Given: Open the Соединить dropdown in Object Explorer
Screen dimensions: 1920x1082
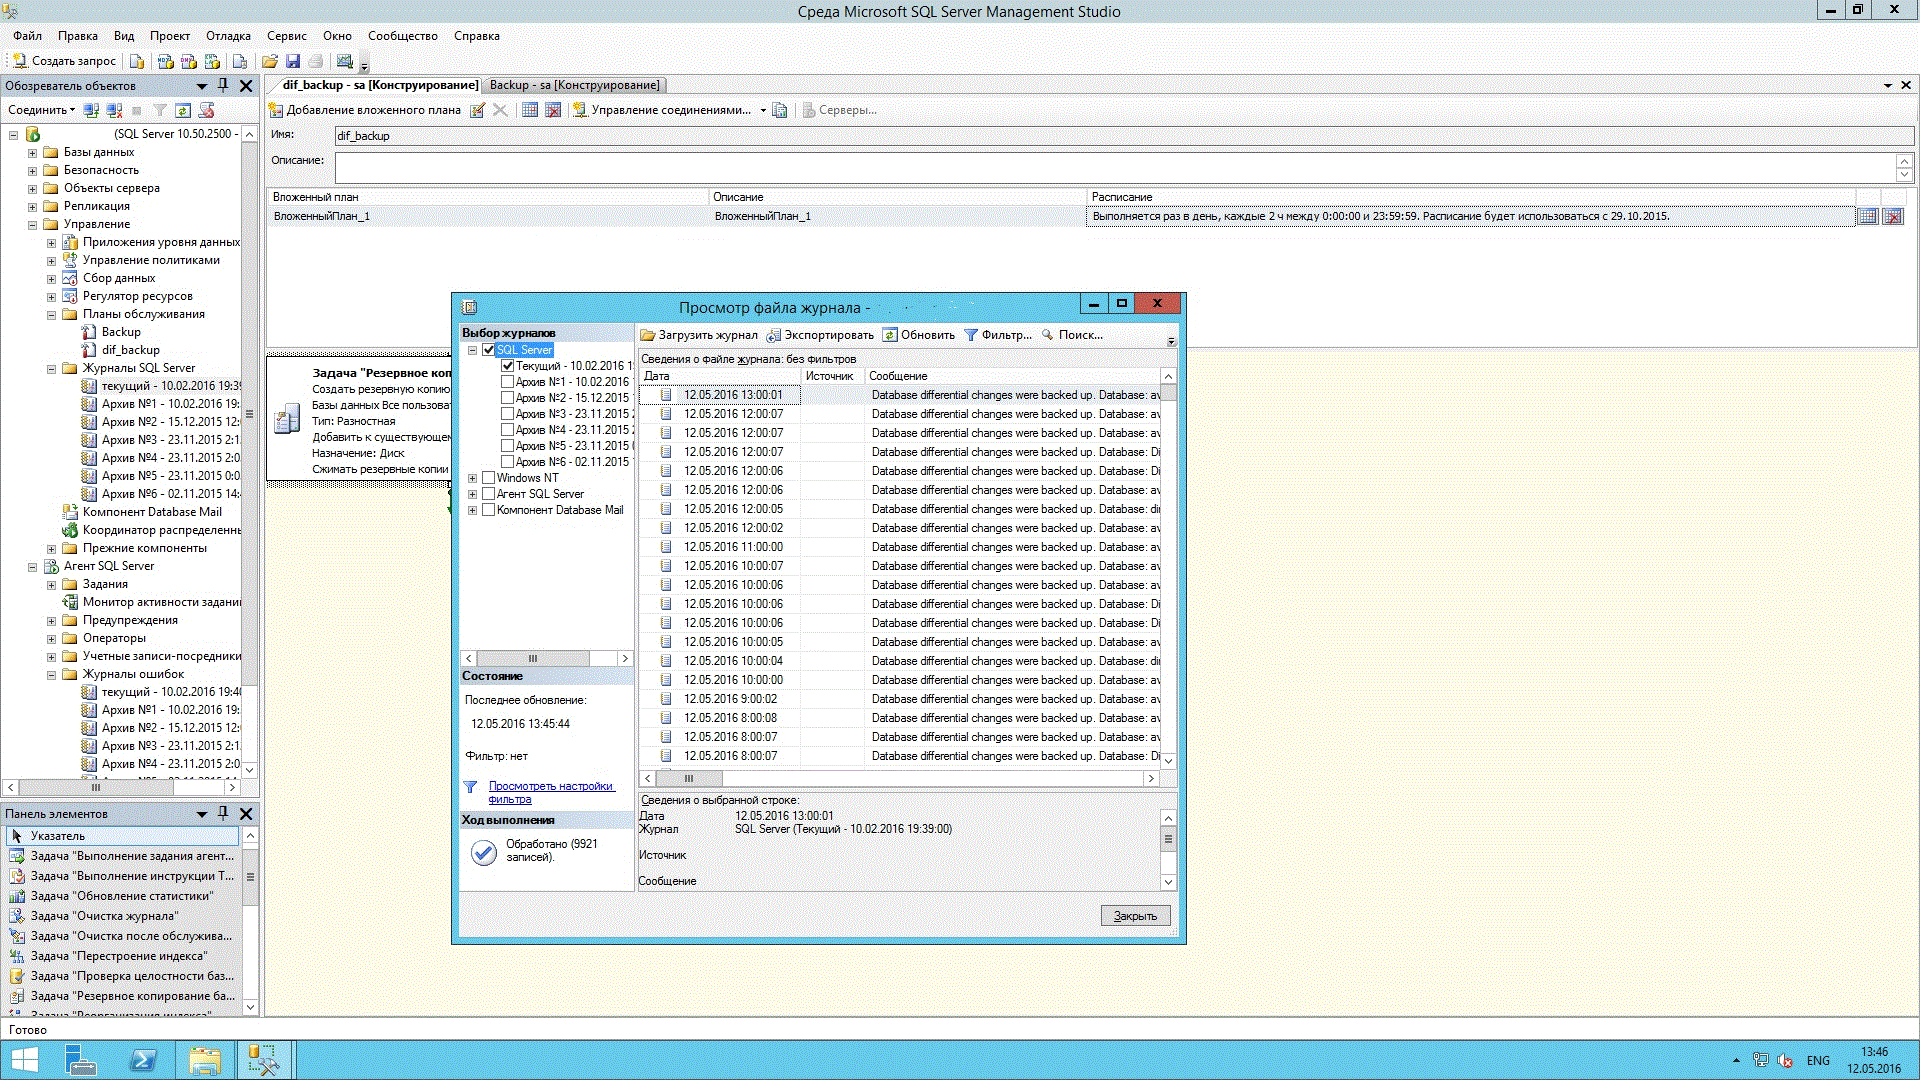Looking at the screenshot, I should [41, 110].
